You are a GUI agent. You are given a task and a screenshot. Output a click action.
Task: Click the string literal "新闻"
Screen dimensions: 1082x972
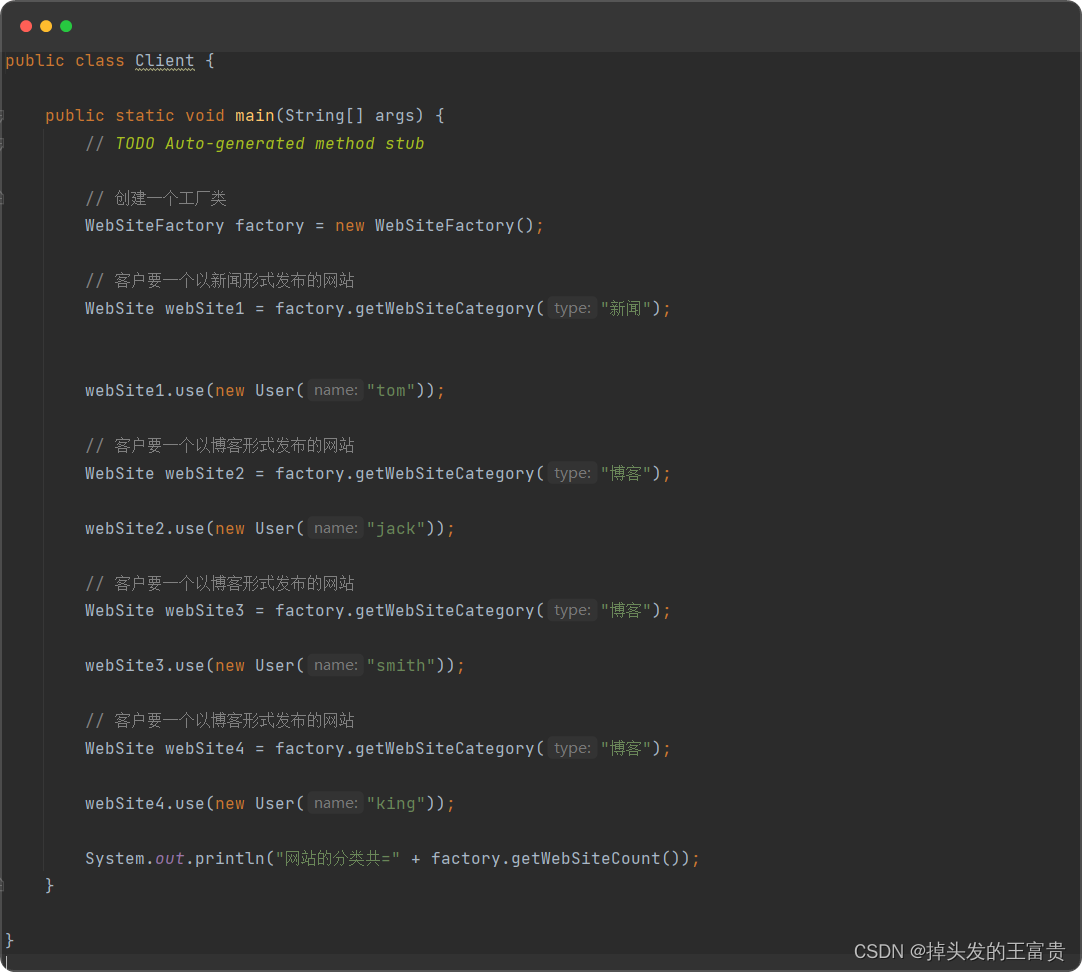[x=625, y=308]
